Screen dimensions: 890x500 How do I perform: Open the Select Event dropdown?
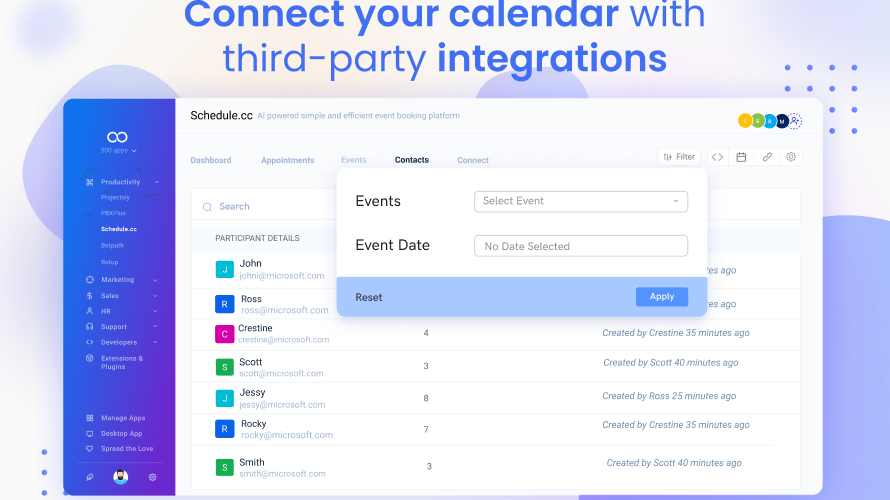coord(580,201)
